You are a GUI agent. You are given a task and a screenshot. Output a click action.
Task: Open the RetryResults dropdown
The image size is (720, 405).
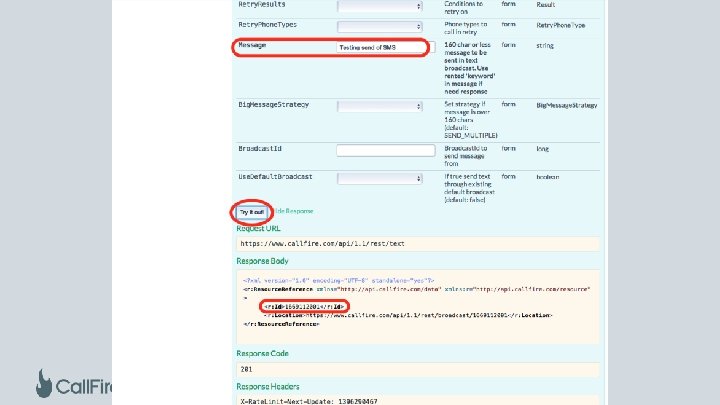379,6
